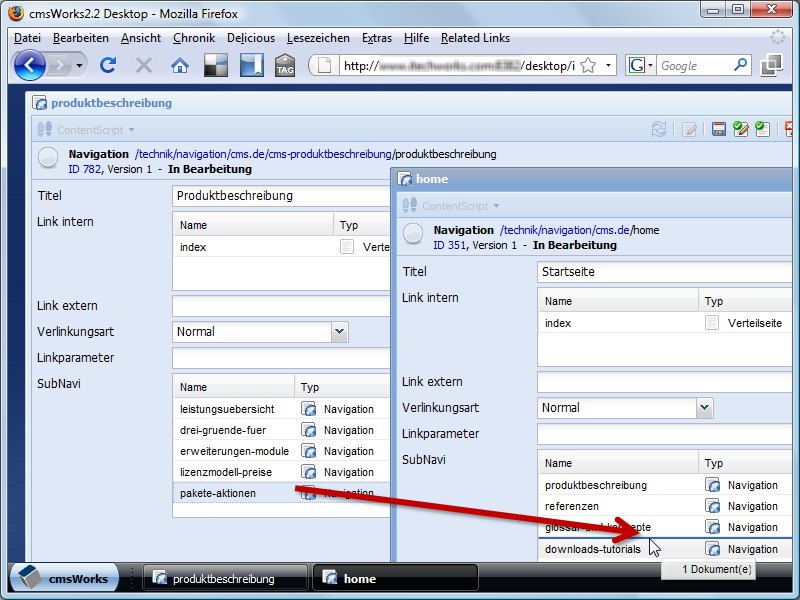Image resolution: width=800 pixels, height=600 pixels.
Task: Click the refresh icon in produktbeschreibung toolbar
Action: pyautogui.click(x=659, y=129)
